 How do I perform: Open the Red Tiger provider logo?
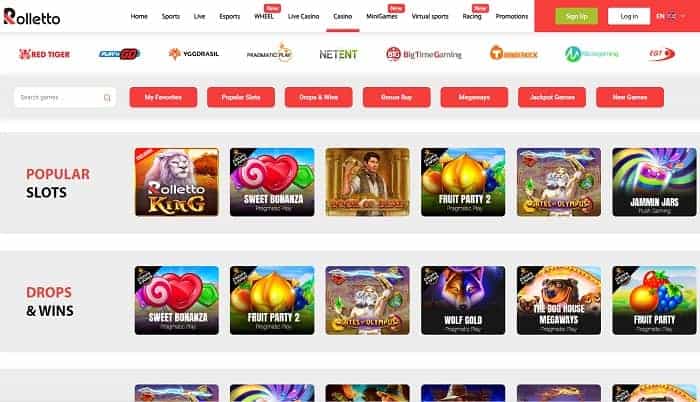pos(44,54)
